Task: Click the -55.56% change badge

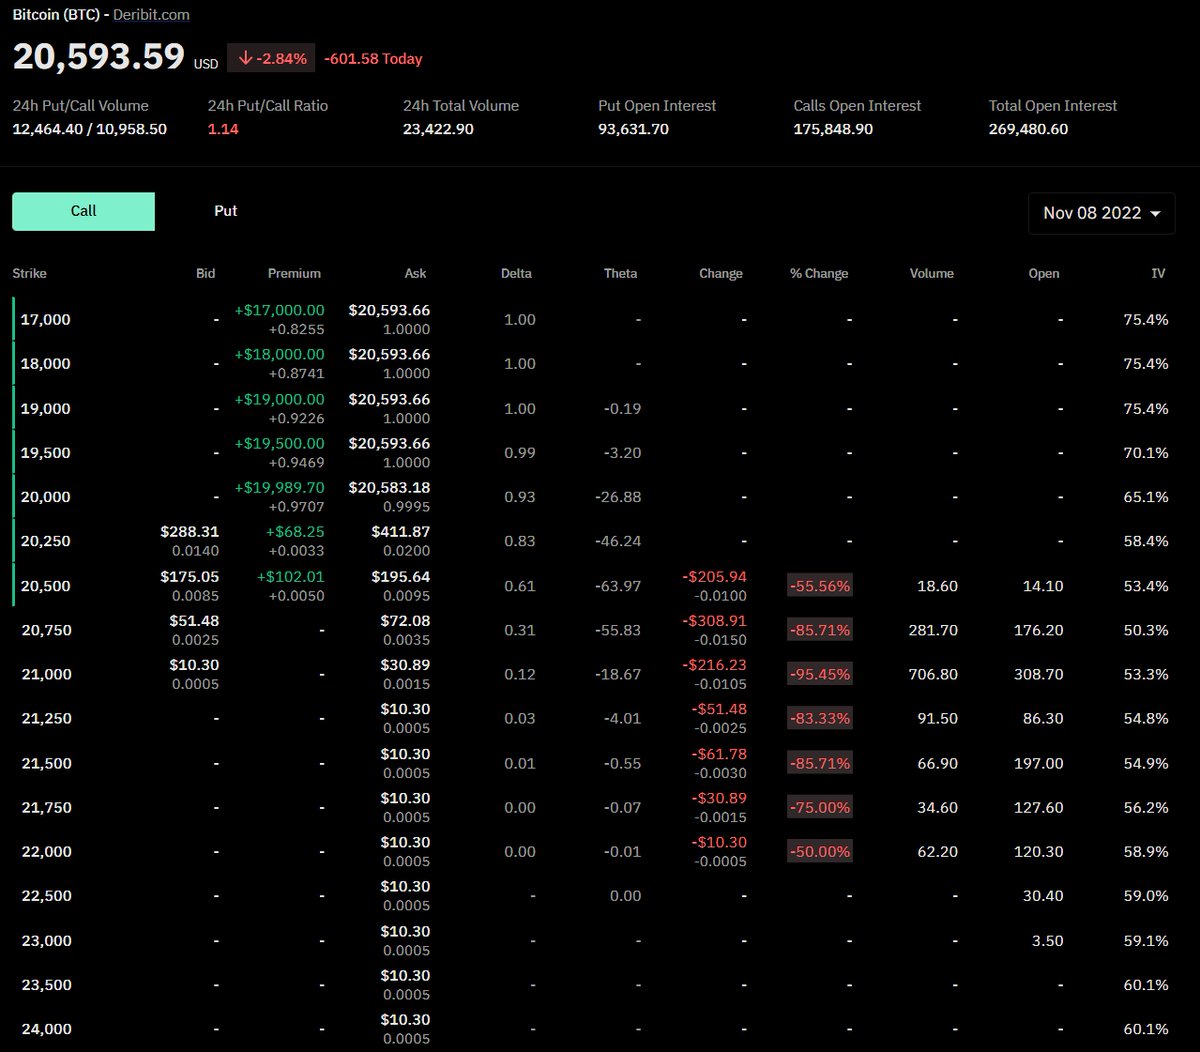Action: (x=819, y=586)
